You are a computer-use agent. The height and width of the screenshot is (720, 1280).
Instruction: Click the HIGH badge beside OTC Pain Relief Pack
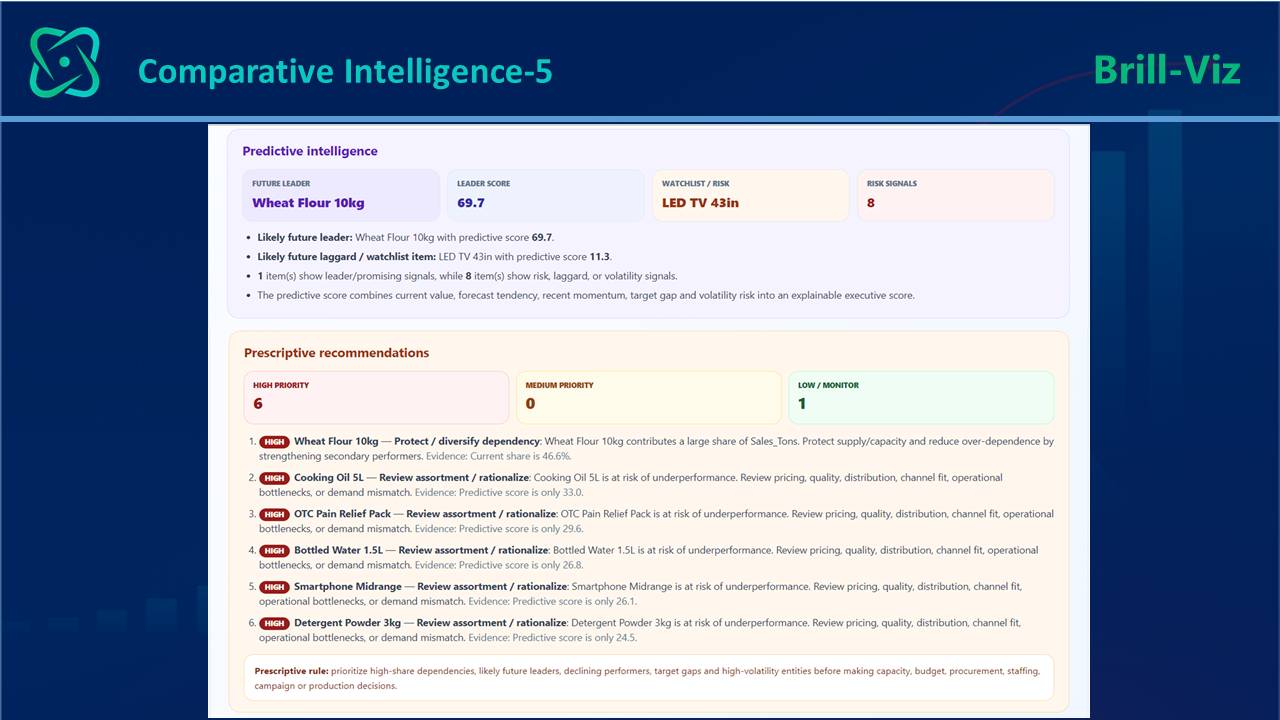pos(274,514)
